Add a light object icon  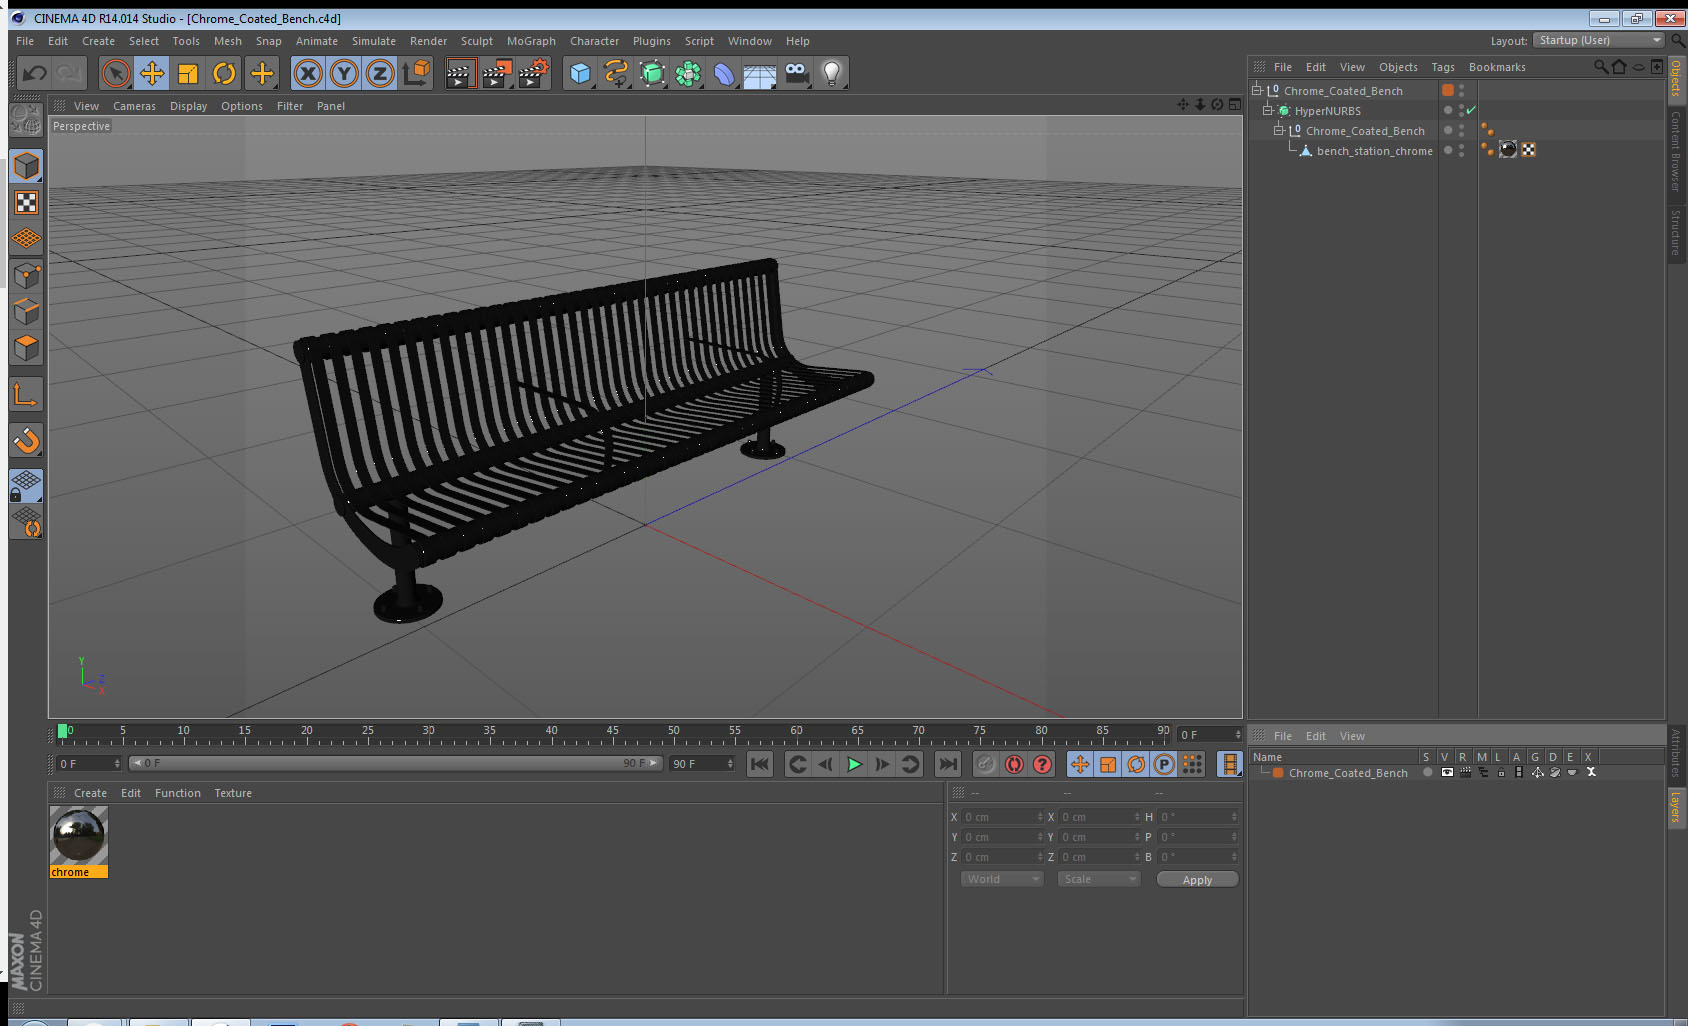click(832, 73)
